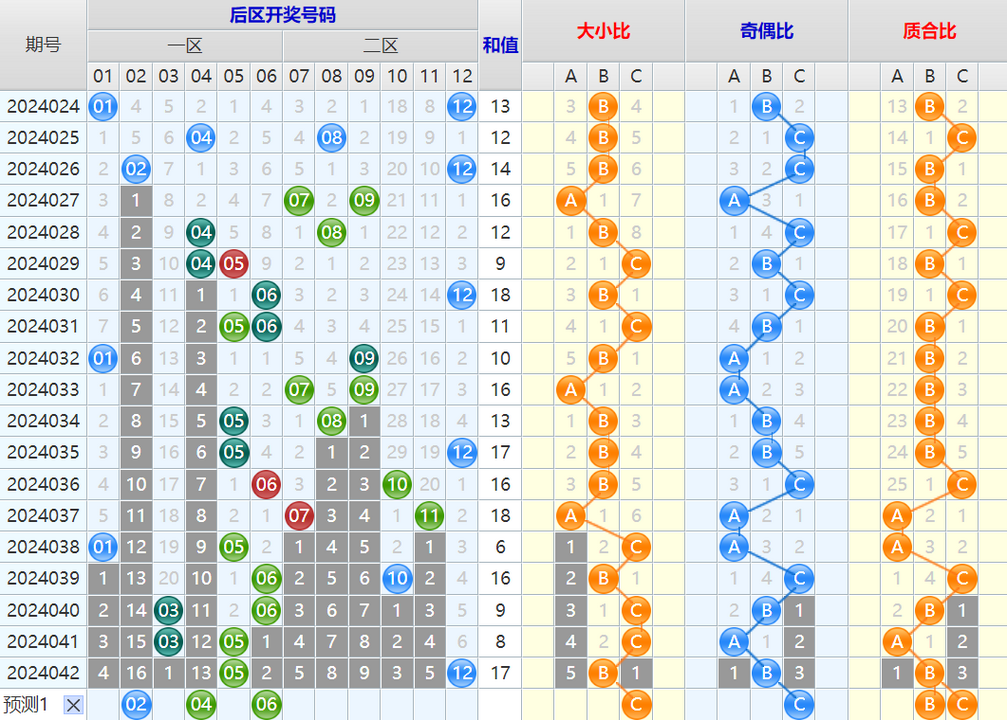Click dark ball 09 in row 2024032
Screen dimensions: 1007x720
tap(365, 358)
